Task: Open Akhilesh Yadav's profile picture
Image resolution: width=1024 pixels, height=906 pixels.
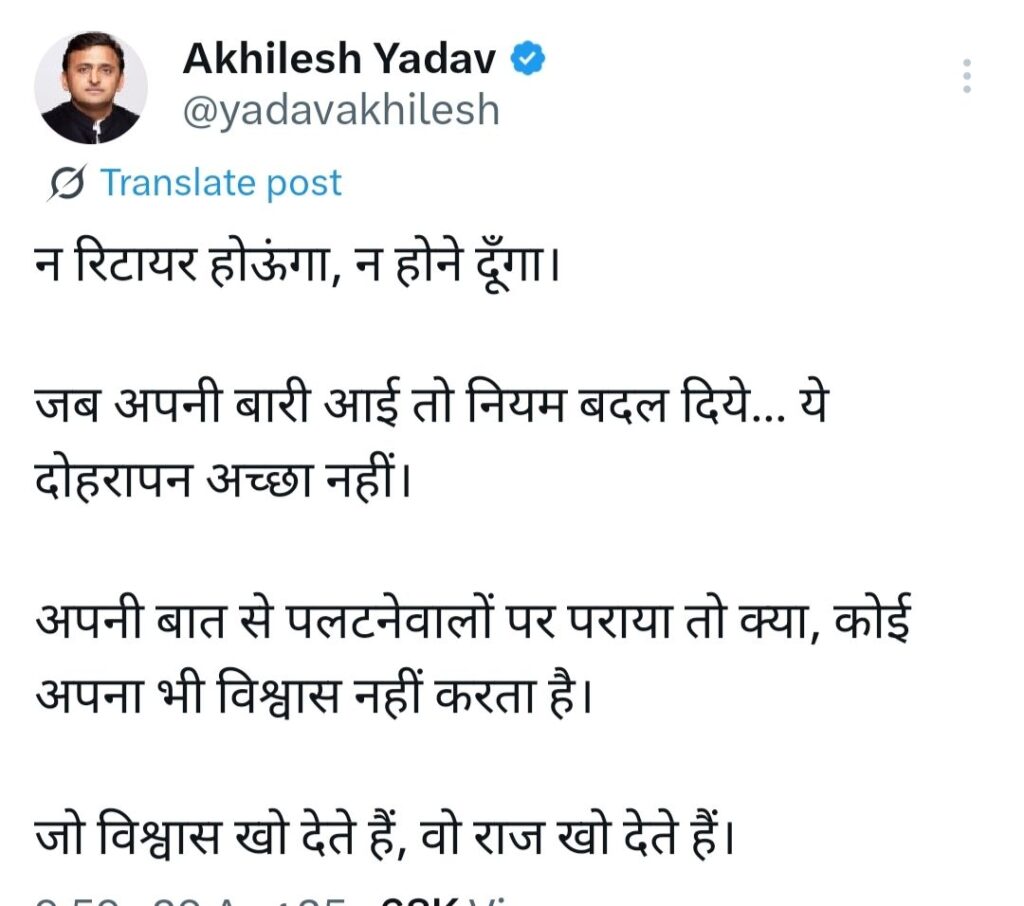Action: click(x=91, y=87)
